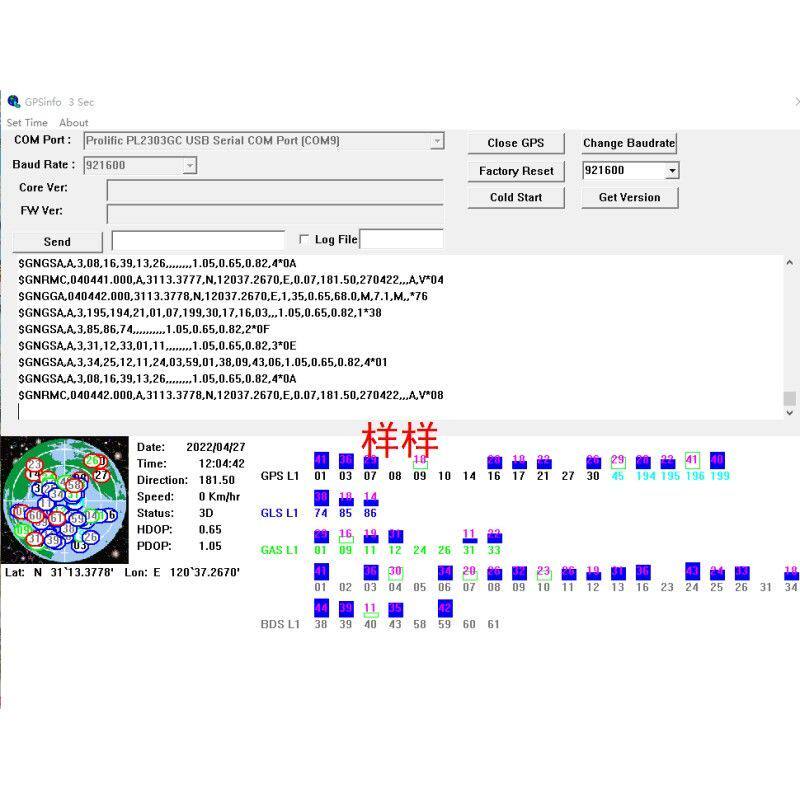The image size is (800, 800).
Task: Open the About menu
Action: click(x=73, y=122)
